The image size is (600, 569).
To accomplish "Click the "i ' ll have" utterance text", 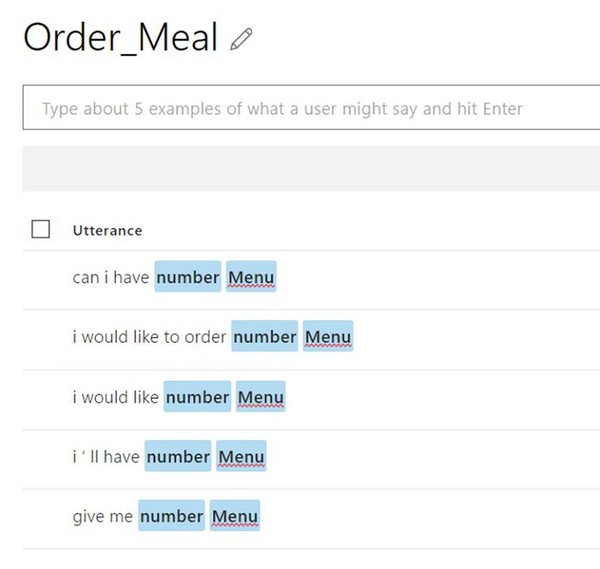I will (105, 458).
